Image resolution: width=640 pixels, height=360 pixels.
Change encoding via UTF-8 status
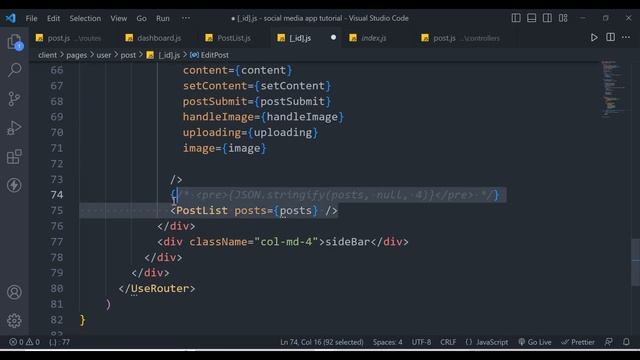coord(421,342)
